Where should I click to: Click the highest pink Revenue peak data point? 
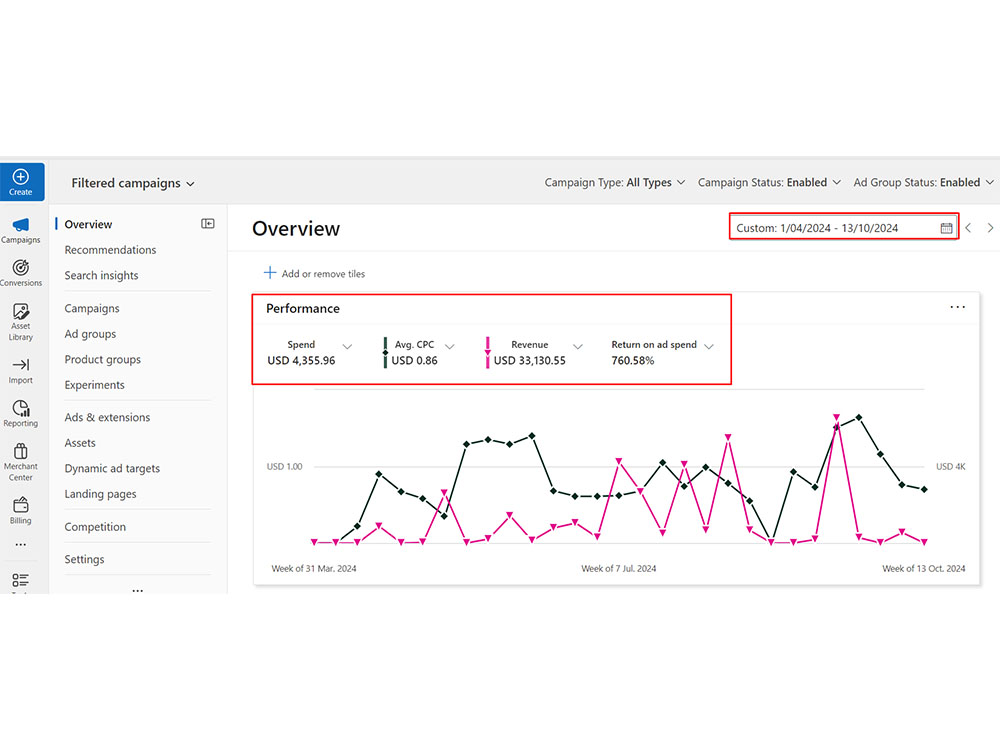(836, 417)
